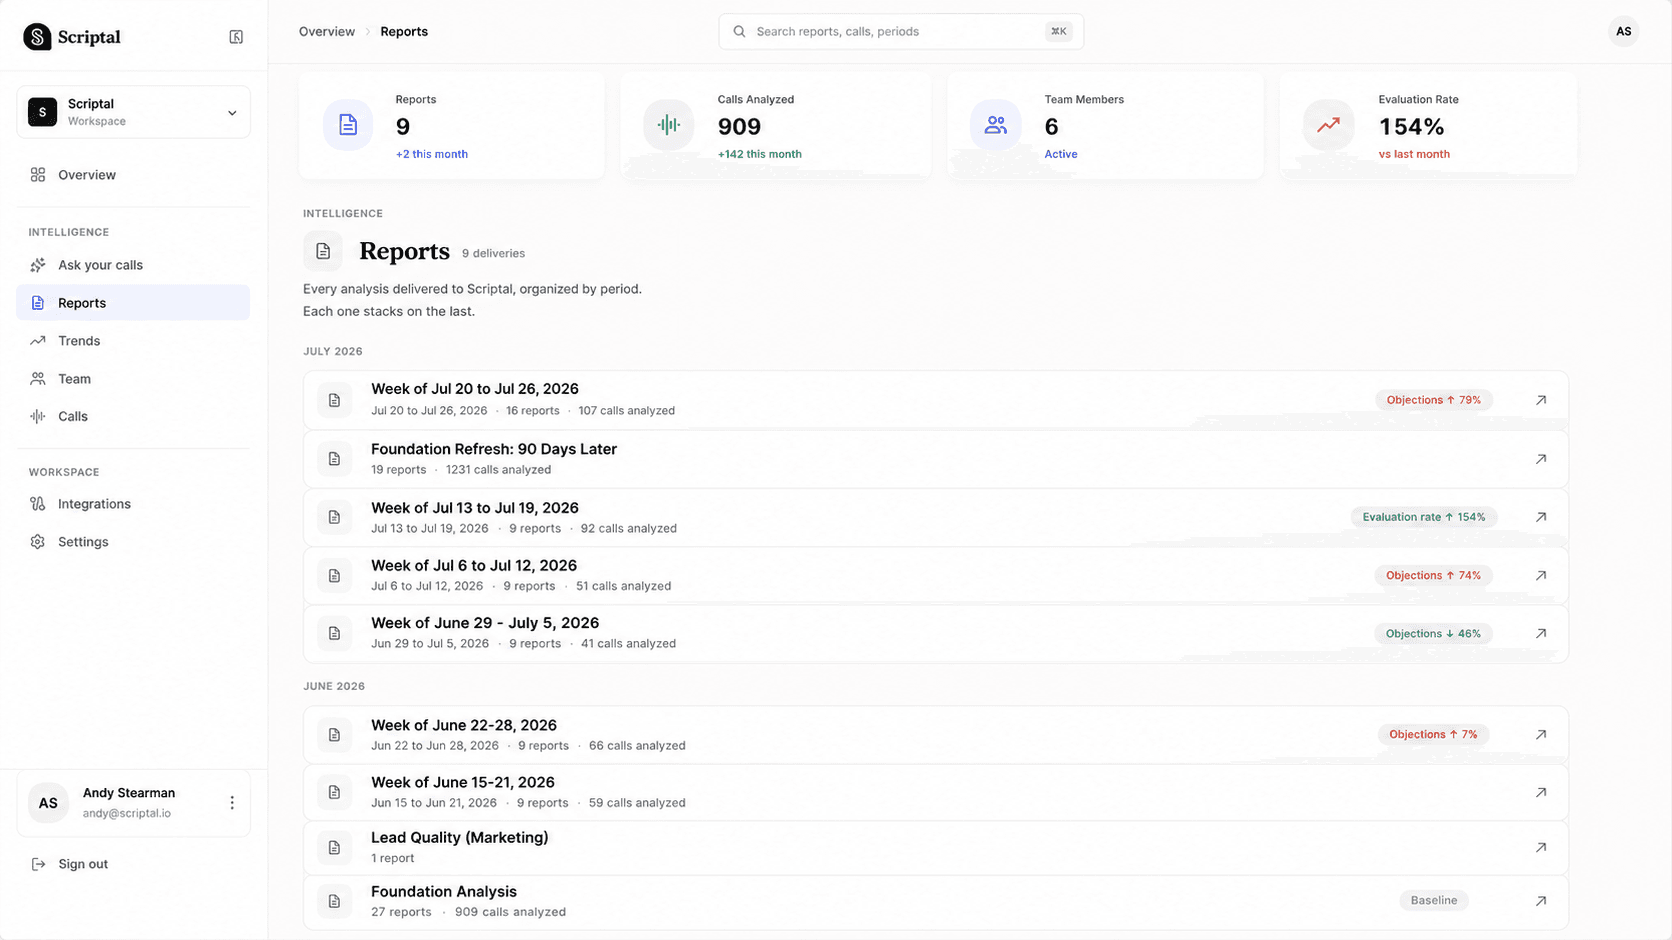Click open arrow for Foundation Refresh row
Image resolution: width=1672 pixels, height=940 pixels.
[x=1541, y=459]
